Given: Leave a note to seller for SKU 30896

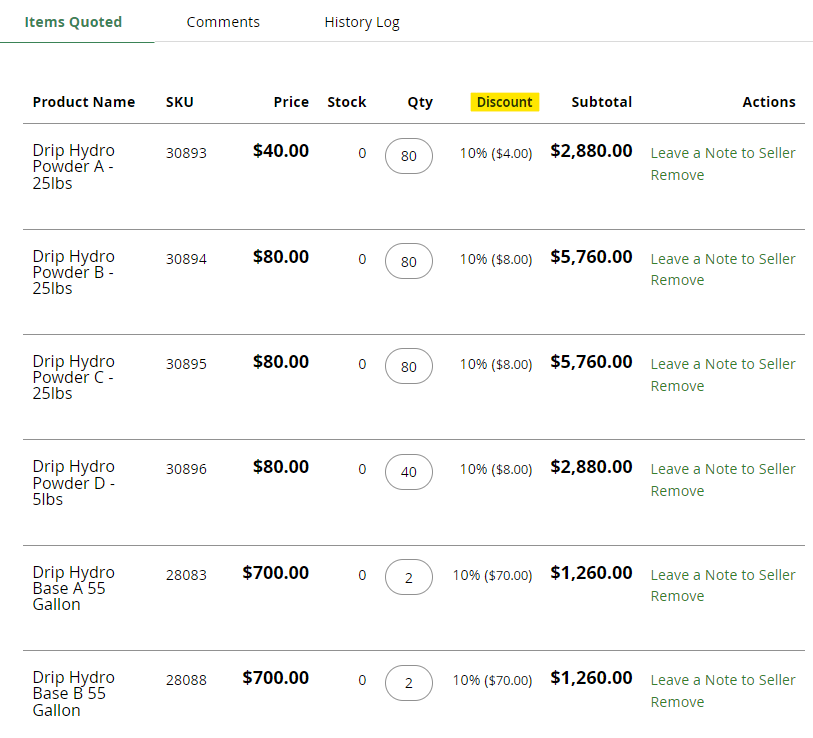Looking at the screenshot, I should click(723, 469).
